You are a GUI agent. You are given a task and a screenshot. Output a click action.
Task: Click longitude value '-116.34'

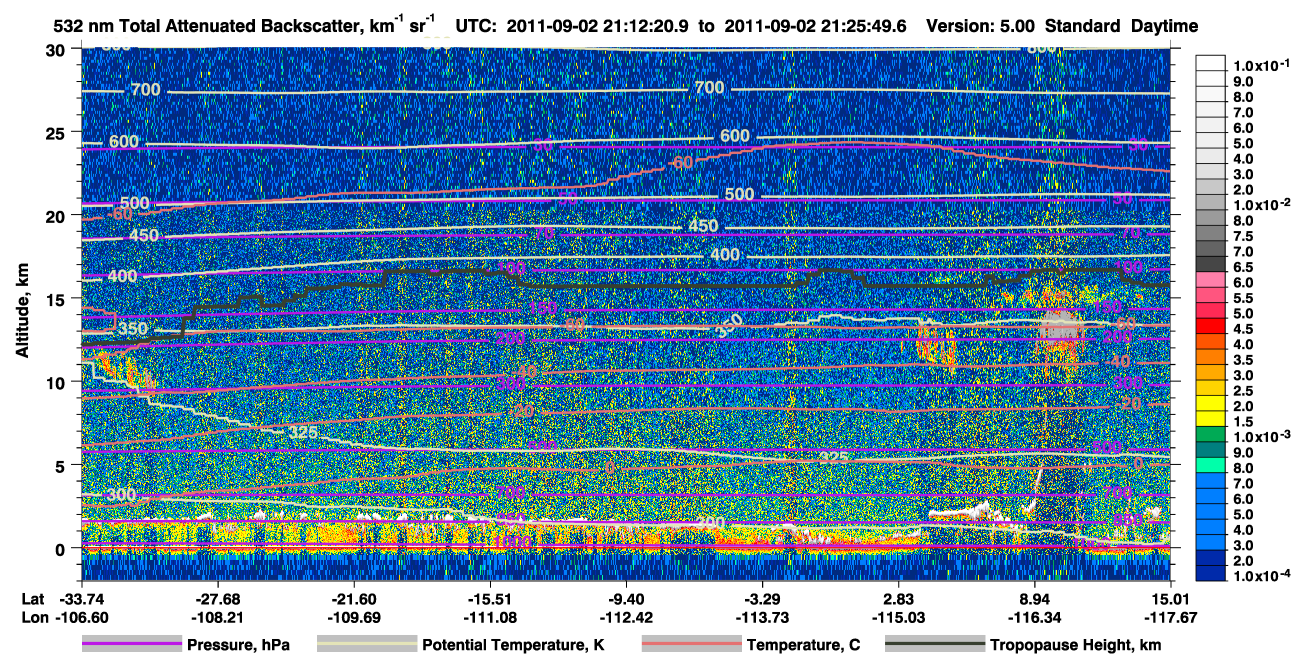(x=1034, y=617)
